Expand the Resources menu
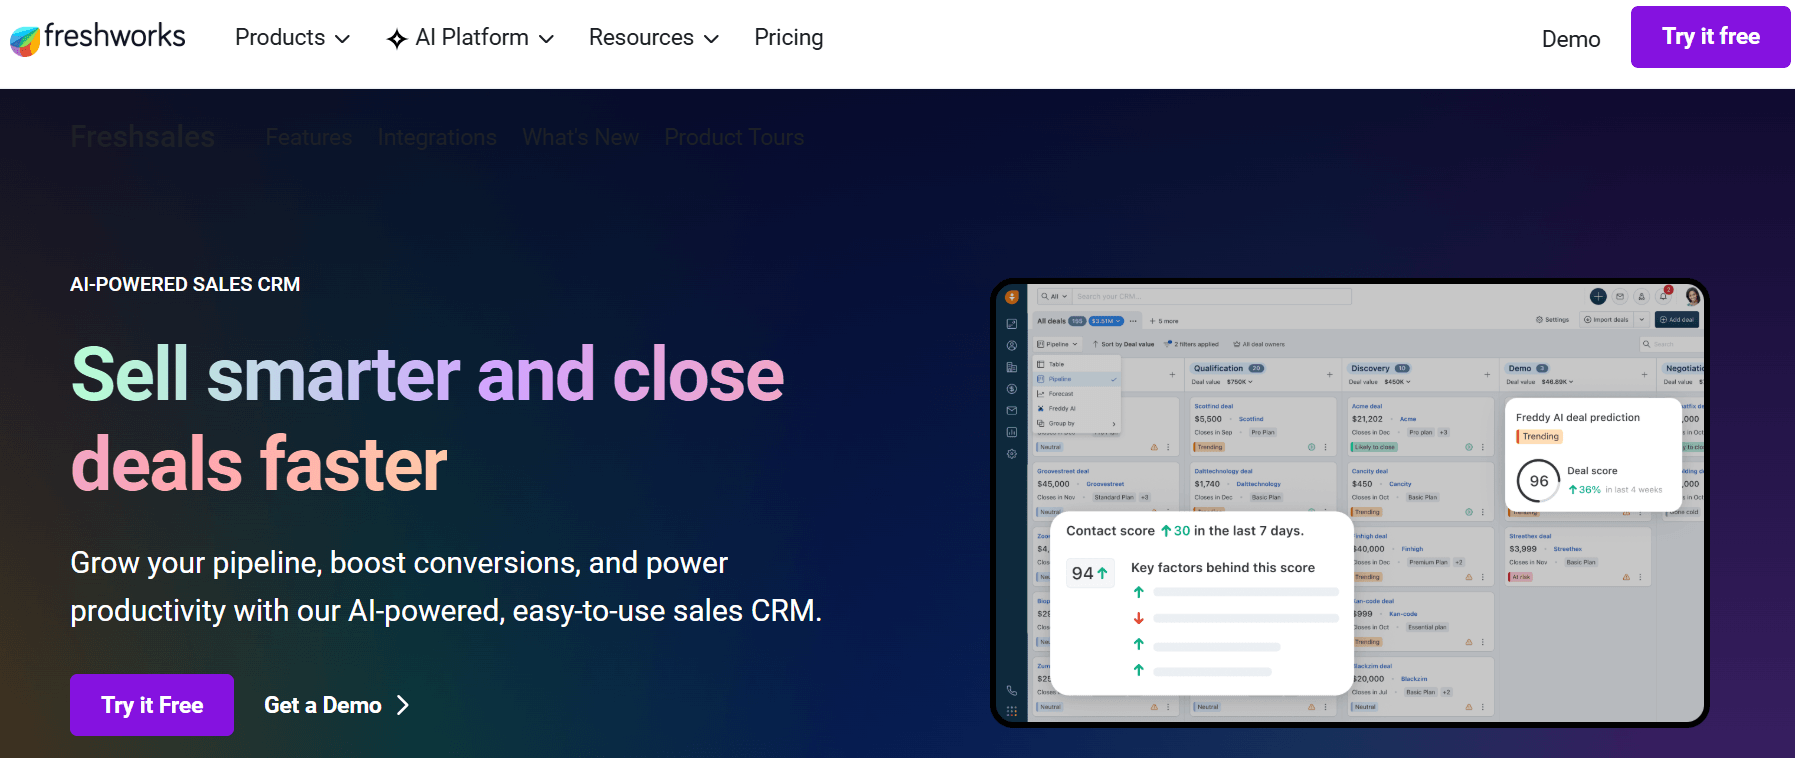The height and width of the screenshot is (758, 1795). tap(654, 38)
